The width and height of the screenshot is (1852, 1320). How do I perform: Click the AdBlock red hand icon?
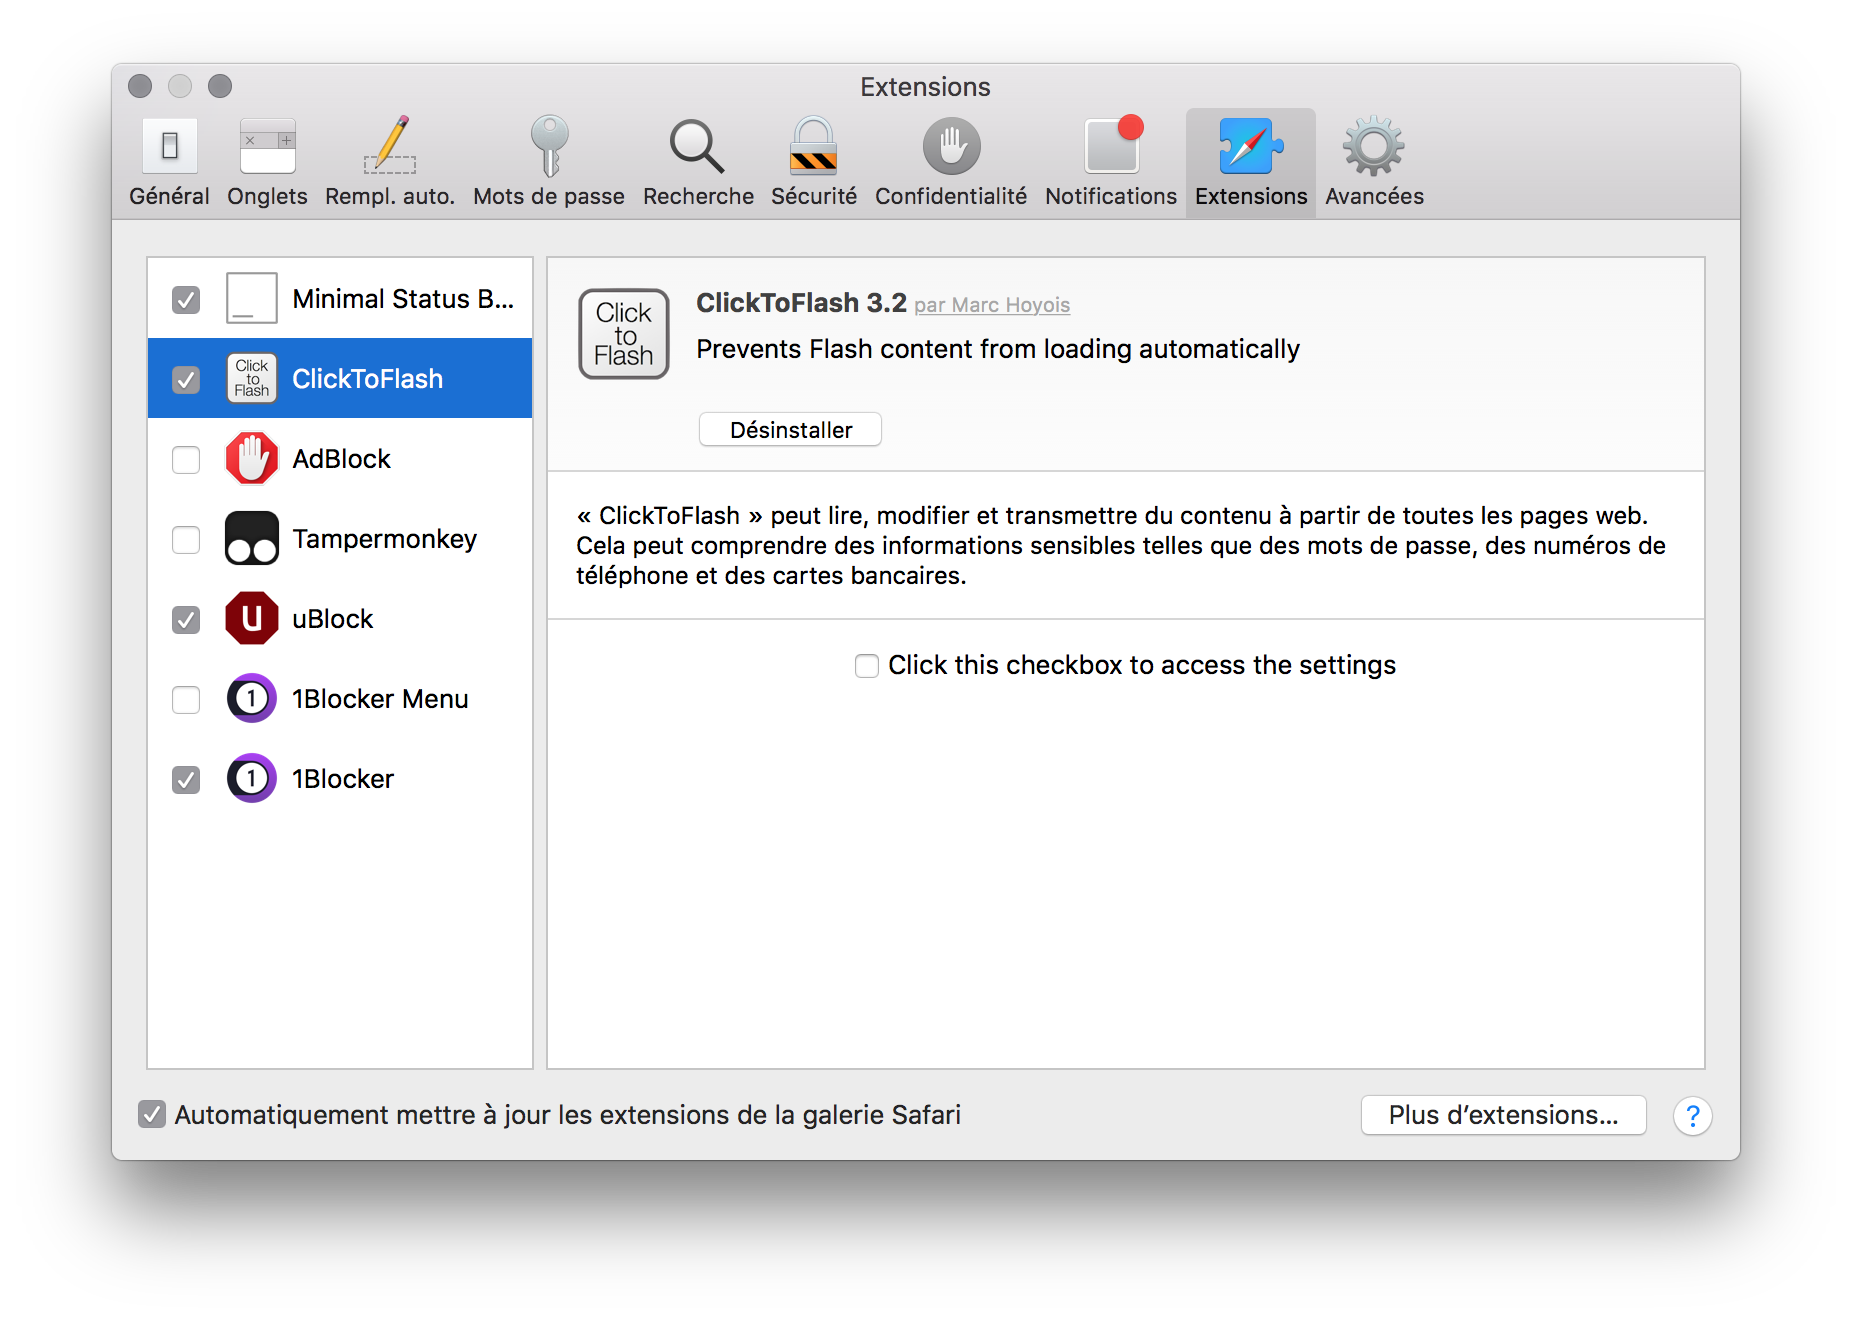(252, 458)
